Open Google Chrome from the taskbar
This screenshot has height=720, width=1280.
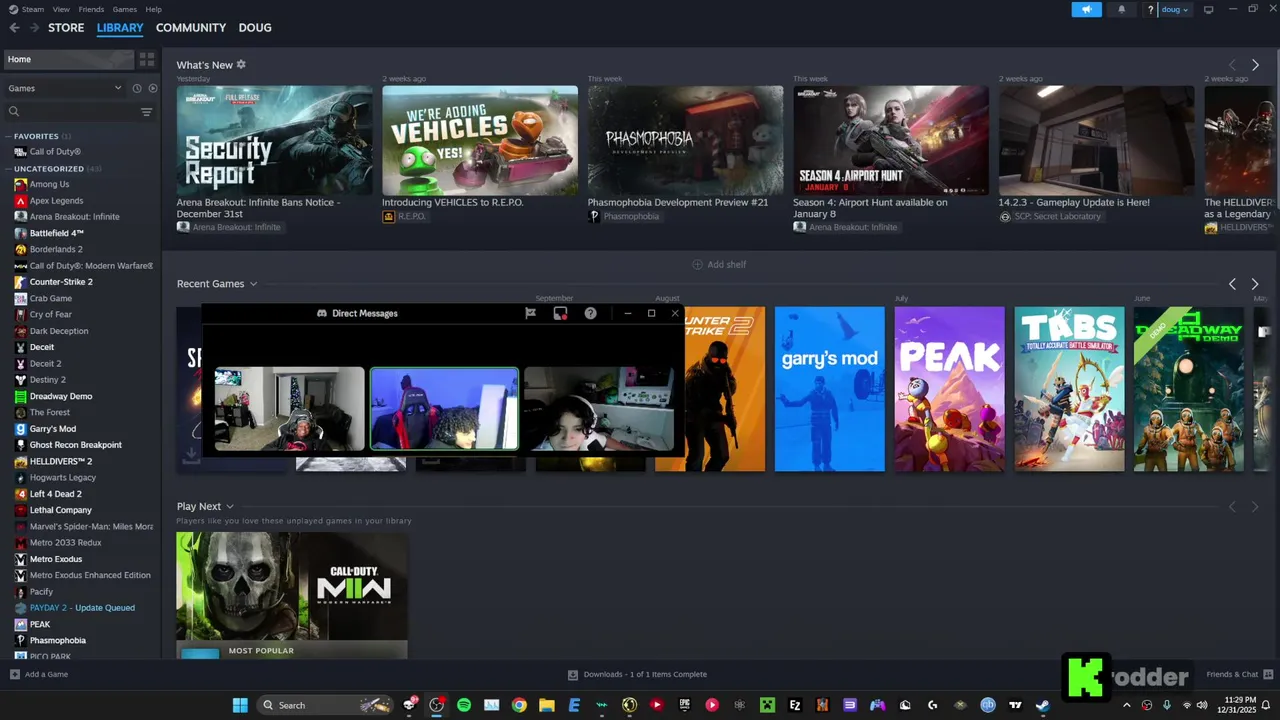point(519,705)
